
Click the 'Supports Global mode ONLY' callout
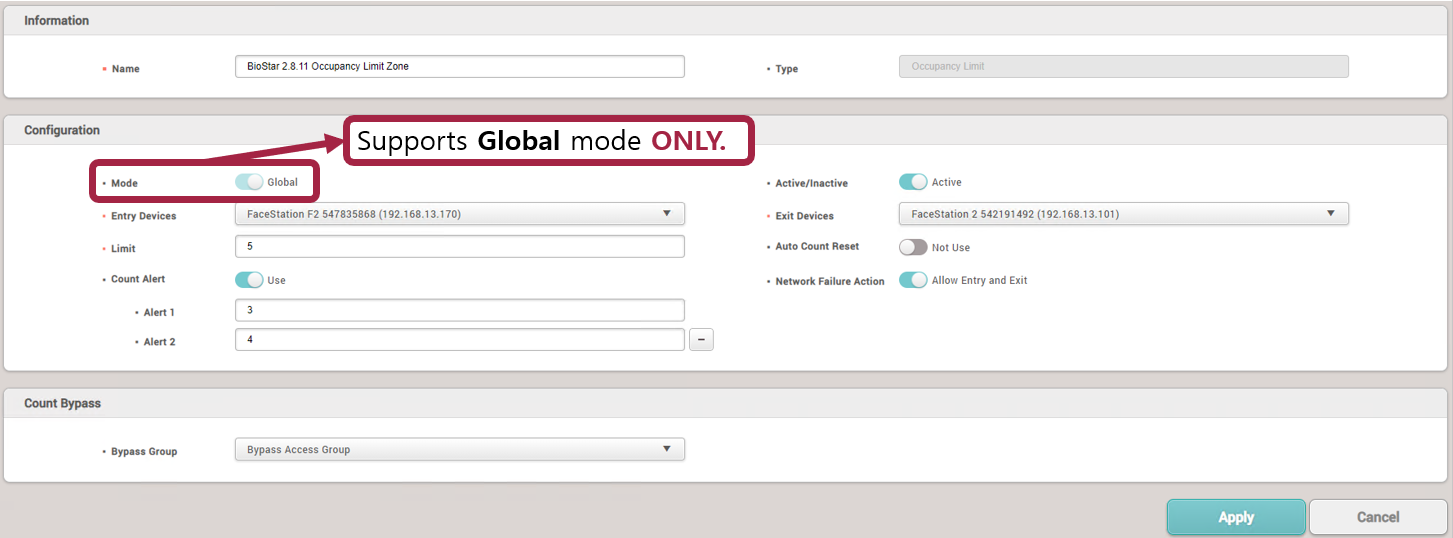(548, 141)
